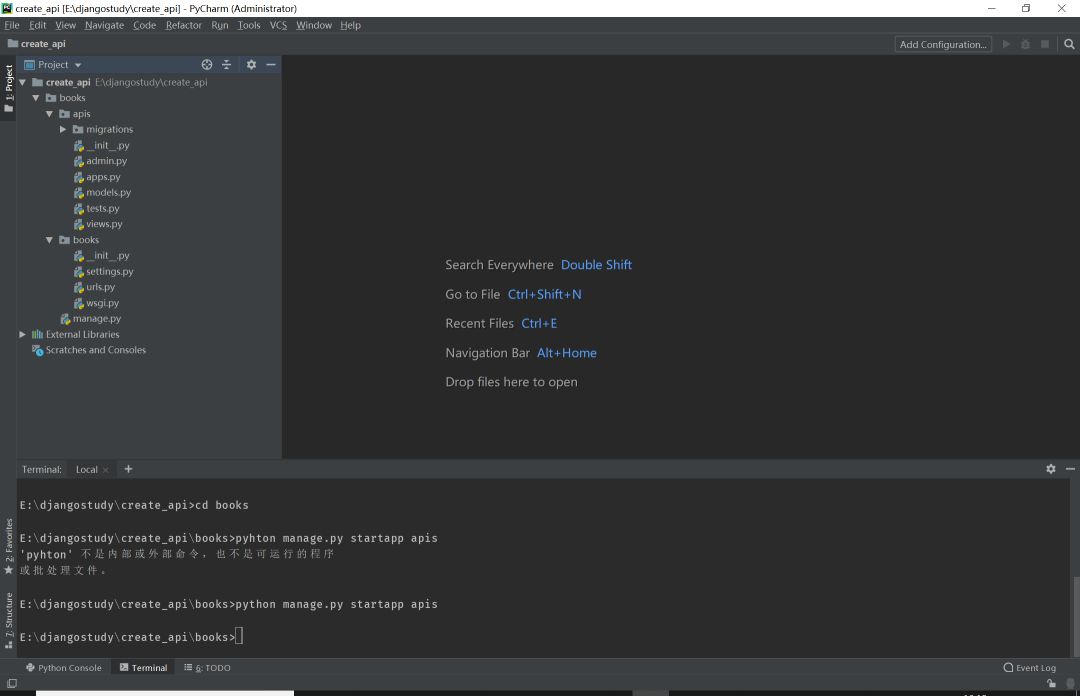Open the Help menu
This screenshot has height=696, width=1080.
click(350, 25)
